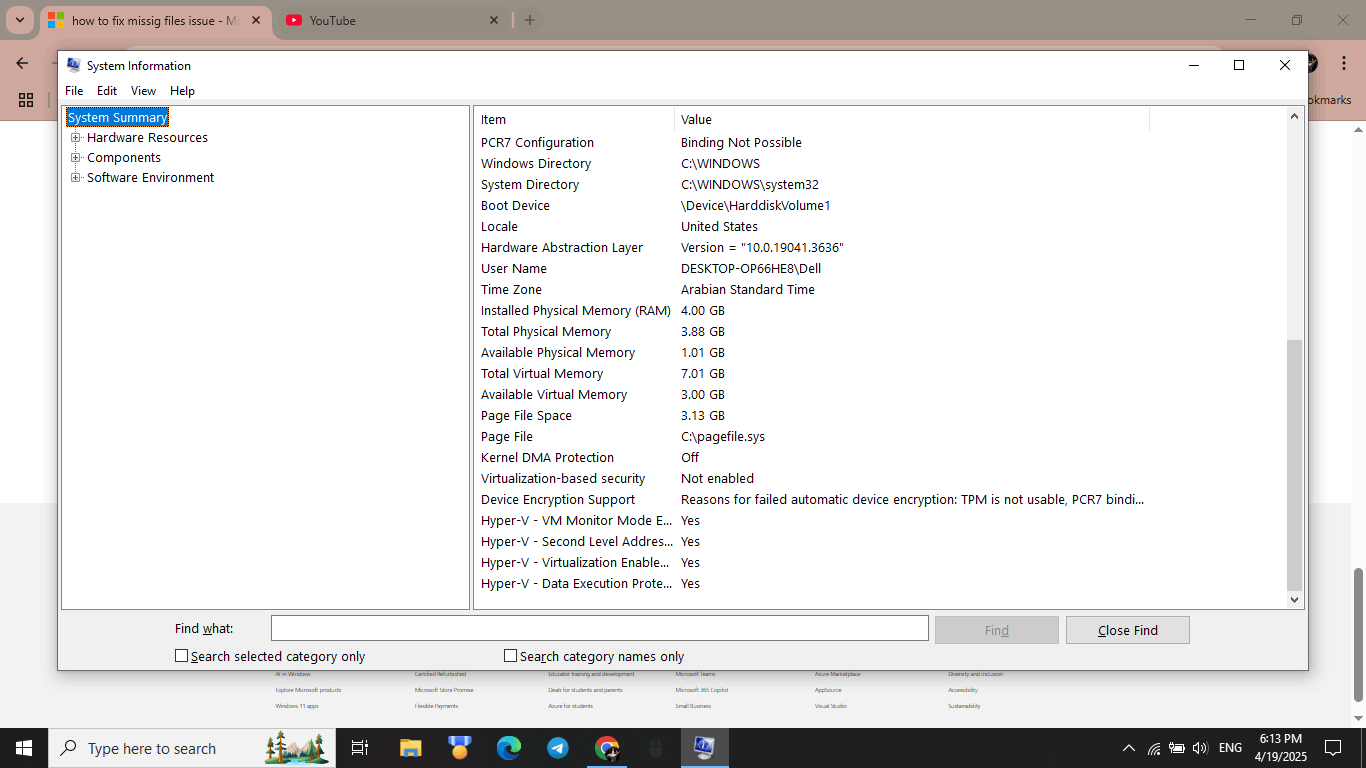
Task: Click the Find what input field
Action: click(600, 628)
